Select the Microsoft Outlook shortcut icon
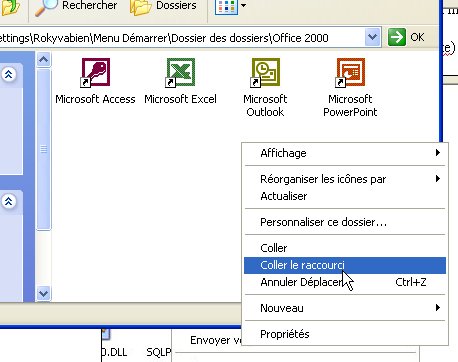The height and width of the screenshot is (362, 458). (x=265, y=73)
